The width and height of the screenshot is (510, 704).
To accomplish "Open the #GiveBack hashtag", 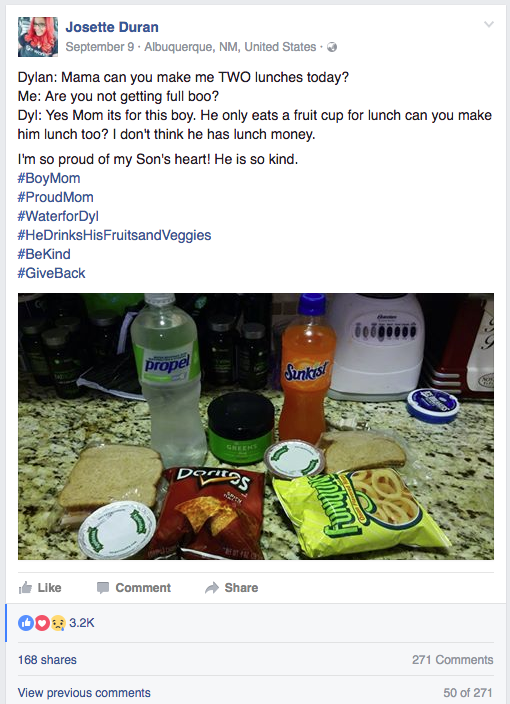I will point(52,273).
